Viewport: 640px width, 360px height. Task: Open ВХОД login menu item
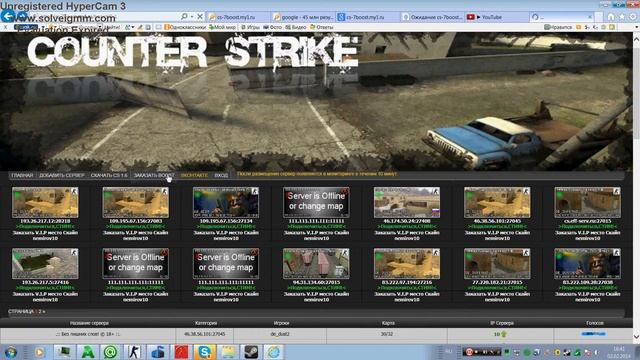point(221,175)
